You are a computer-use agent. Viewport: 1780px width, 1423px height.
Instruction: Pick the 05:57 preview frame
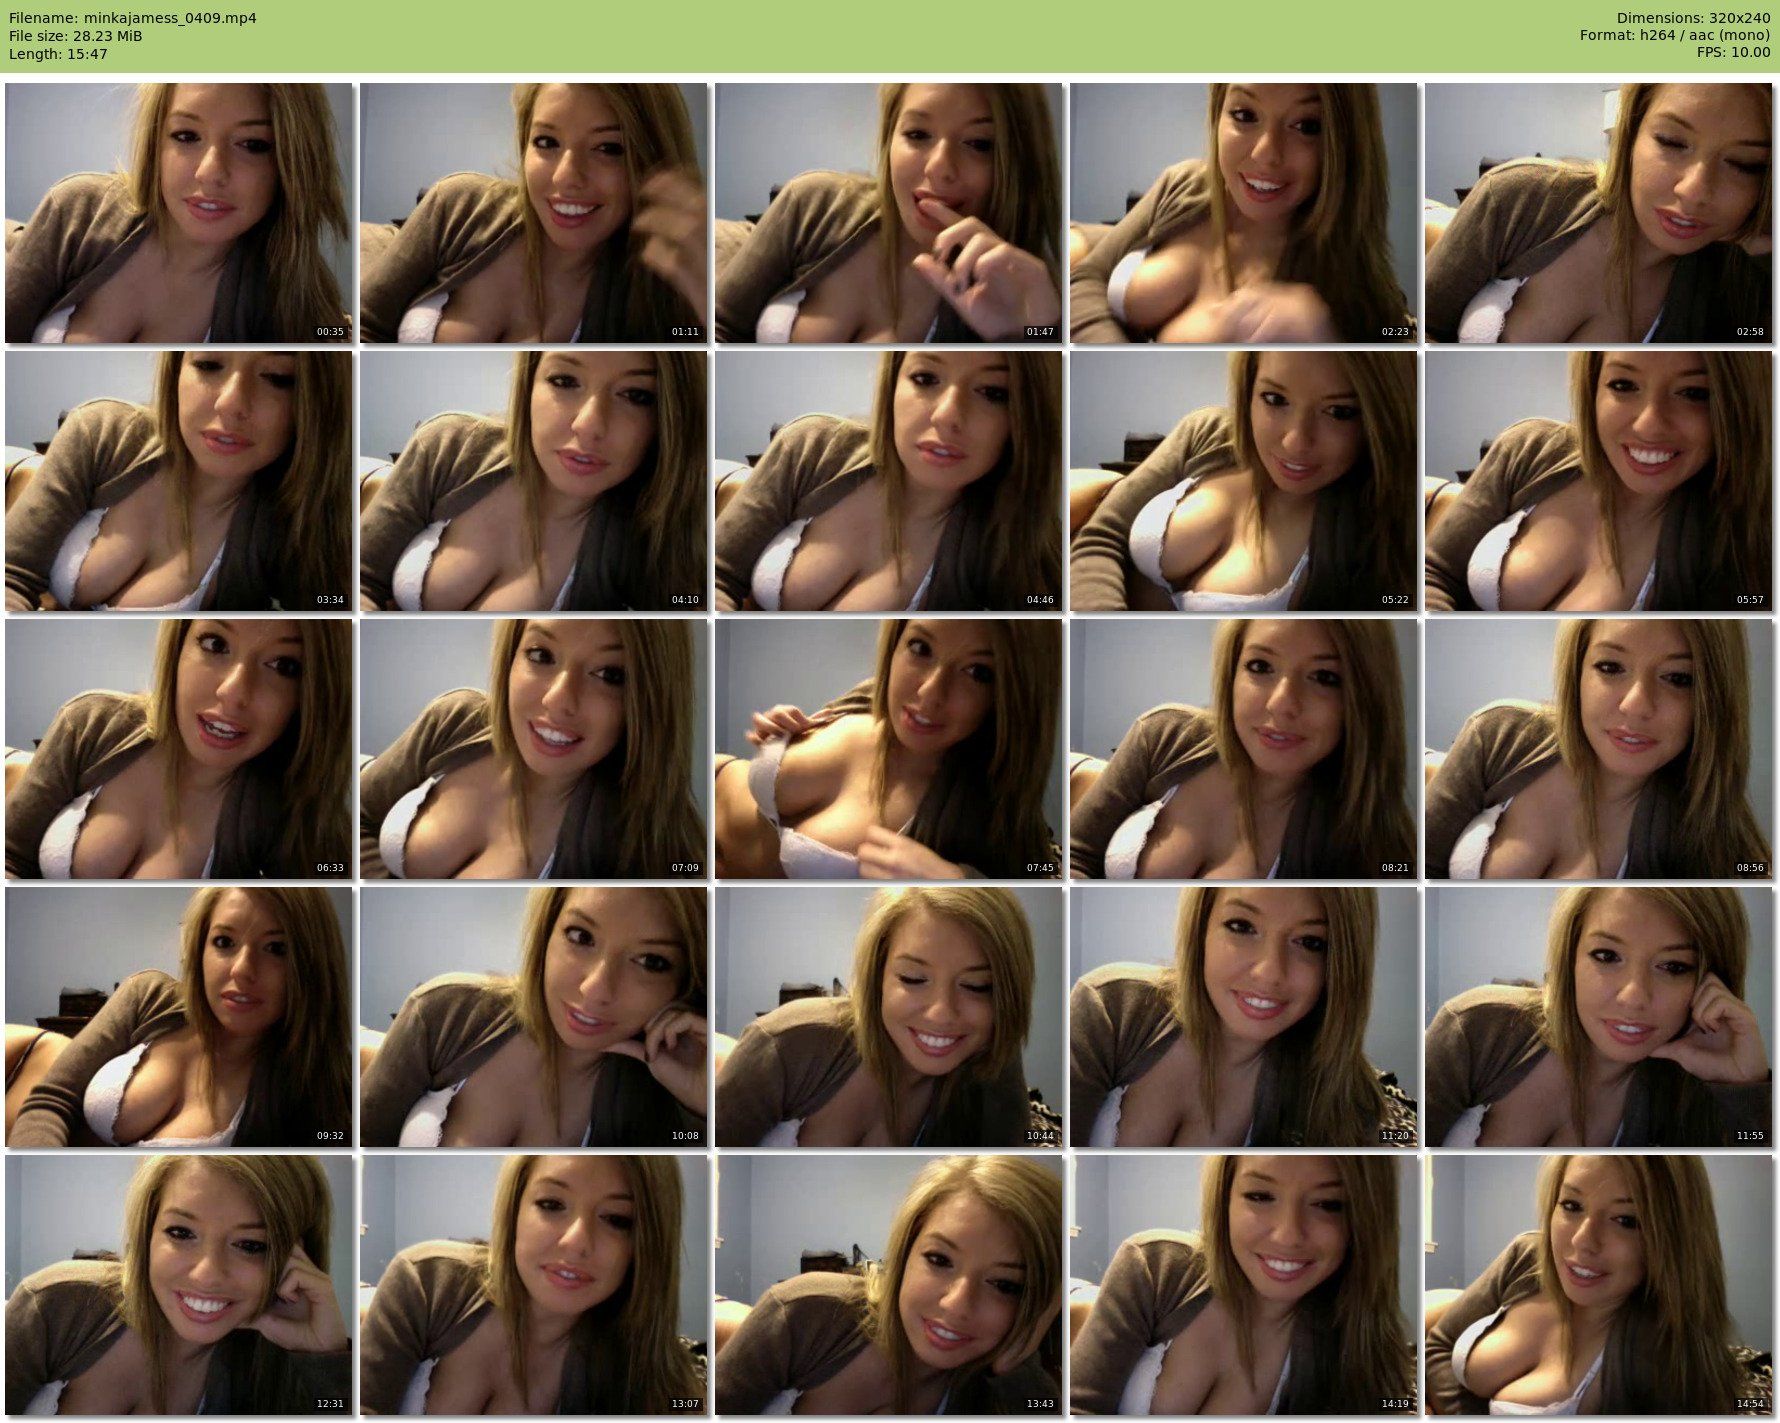(1599, 481)
